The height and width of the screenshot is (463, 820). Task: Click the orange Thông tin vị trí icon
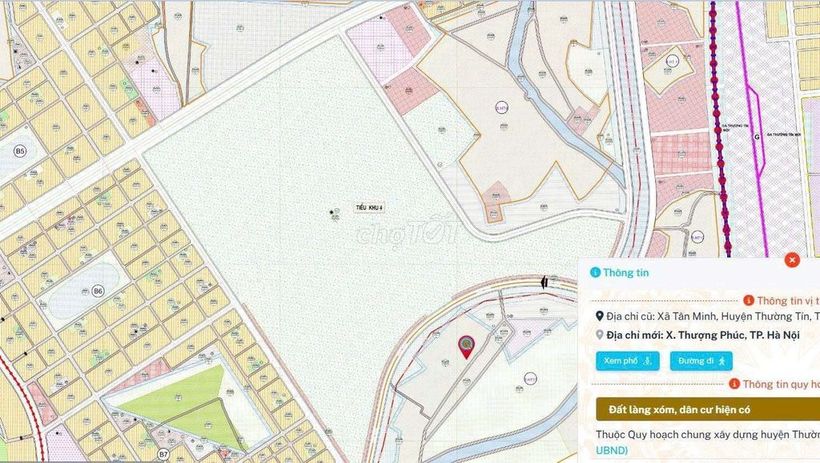[x=749, y=301]
